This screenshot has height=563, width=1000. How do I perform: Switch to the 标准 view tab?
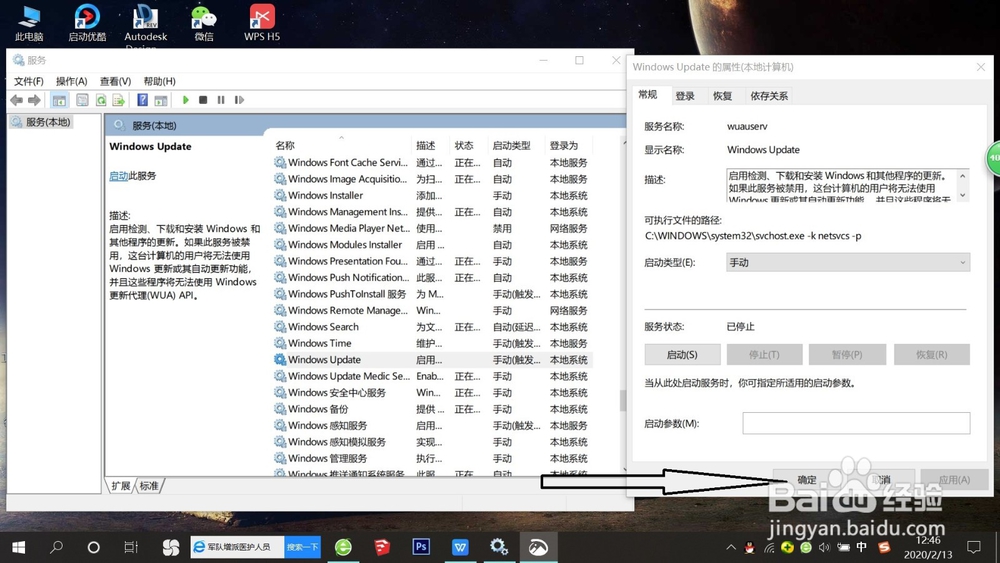click(x=149, y=486)
